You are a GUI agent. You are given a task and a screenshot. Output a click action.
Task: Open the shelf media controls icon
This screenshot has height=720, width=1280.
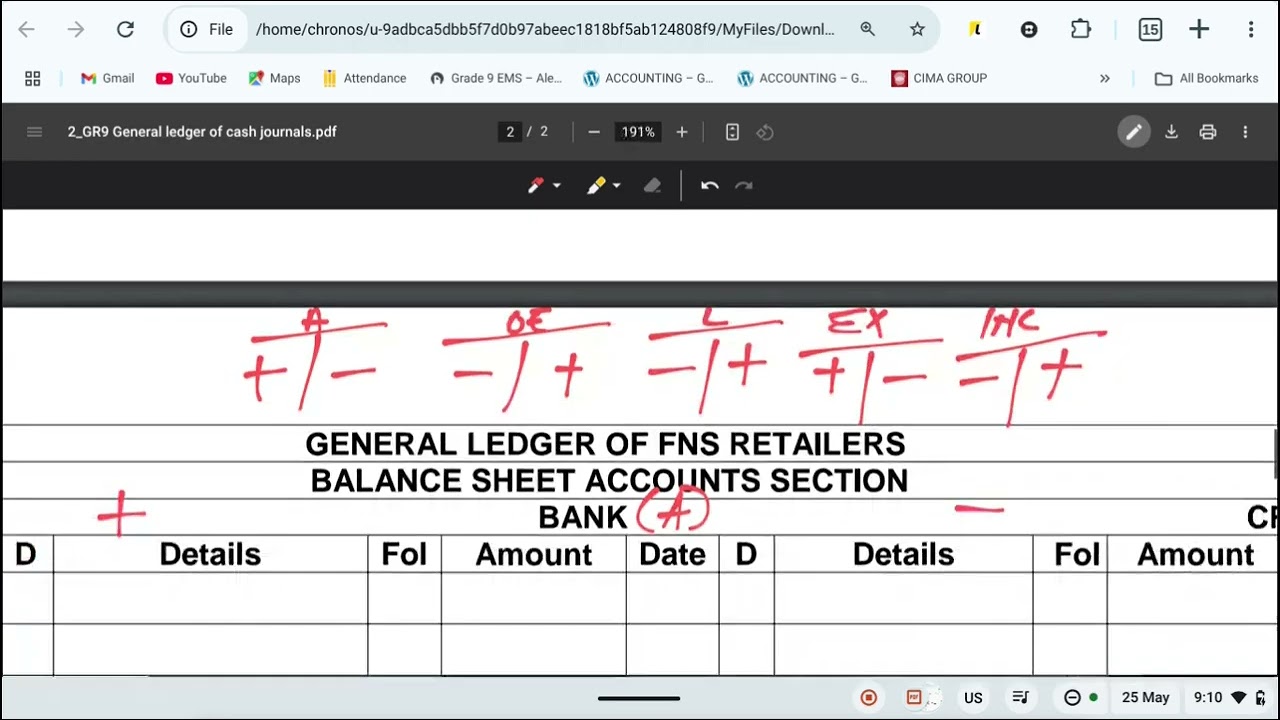pos(1021,698)
